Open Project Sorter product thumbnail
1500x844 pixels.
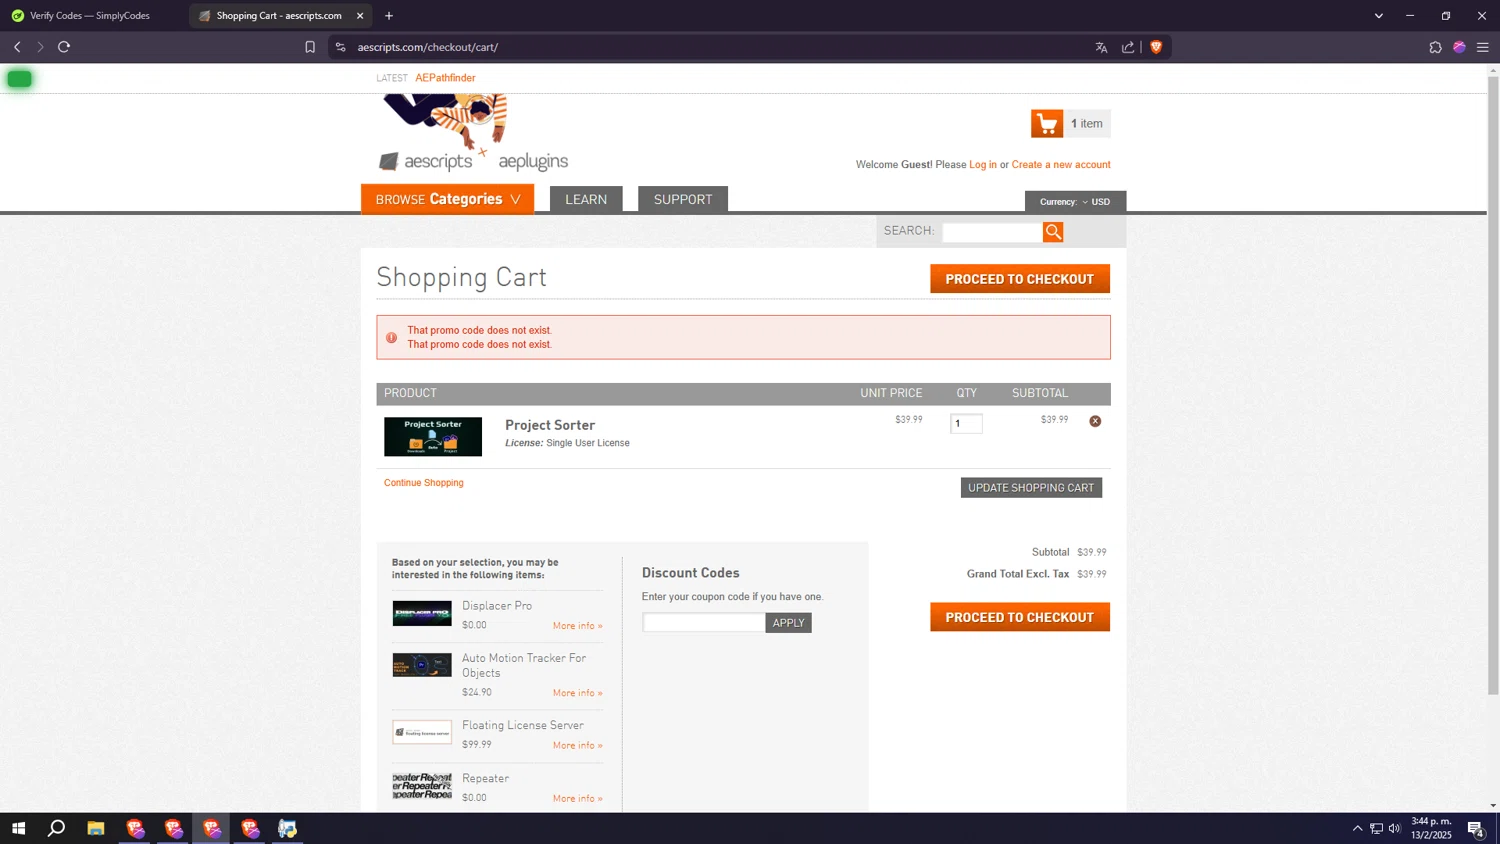pyautogui.click(x=433, y=437)
